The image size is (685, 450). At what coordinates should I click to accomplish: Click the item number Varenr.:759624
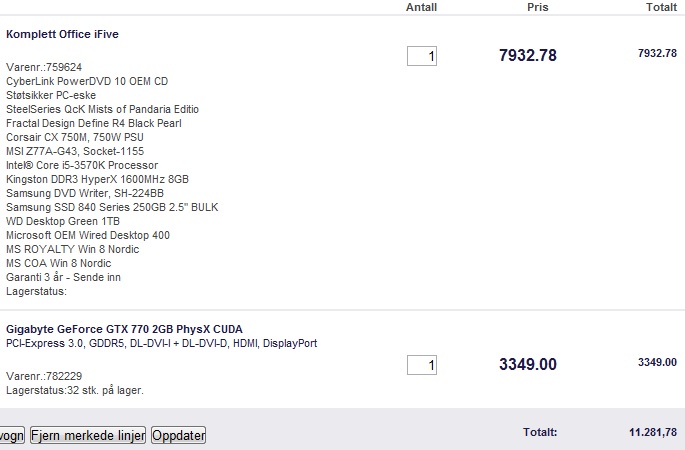tap(44, 67)
